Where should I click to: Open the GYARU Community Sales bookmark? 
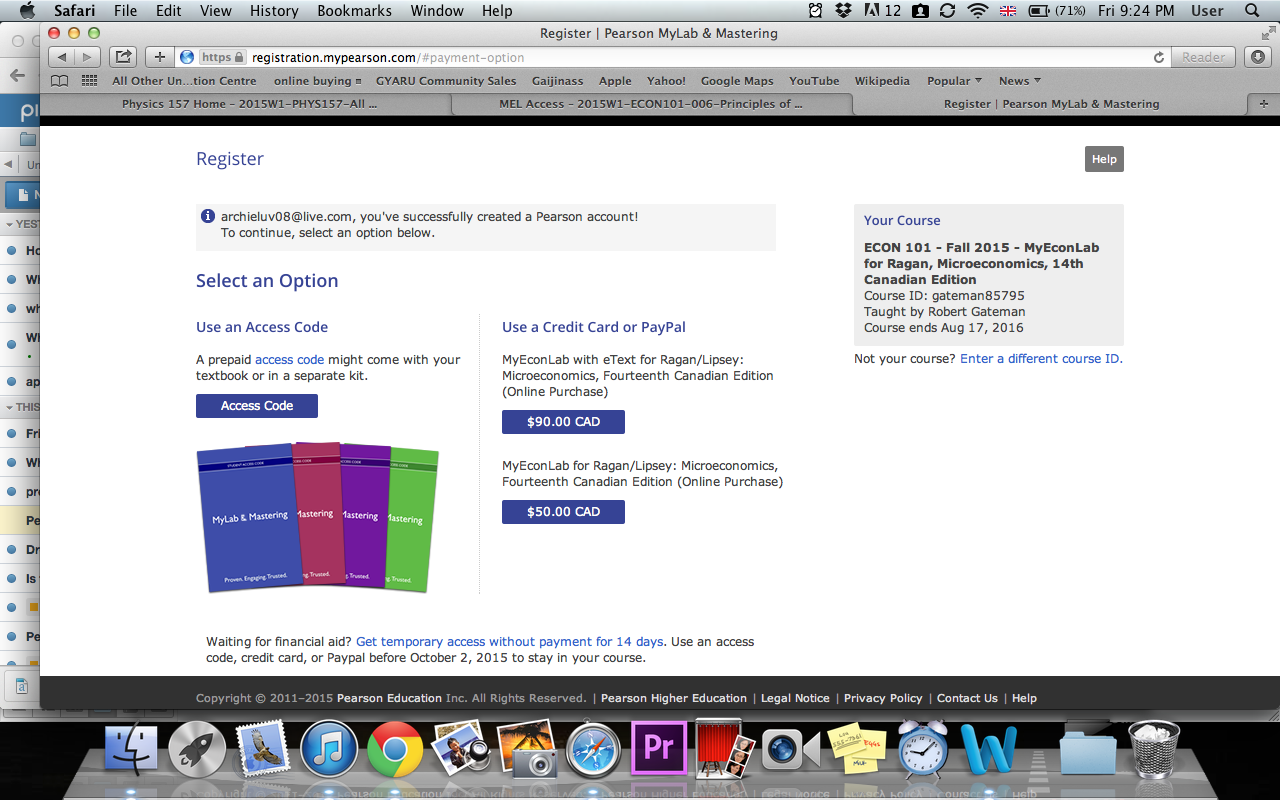446,81
